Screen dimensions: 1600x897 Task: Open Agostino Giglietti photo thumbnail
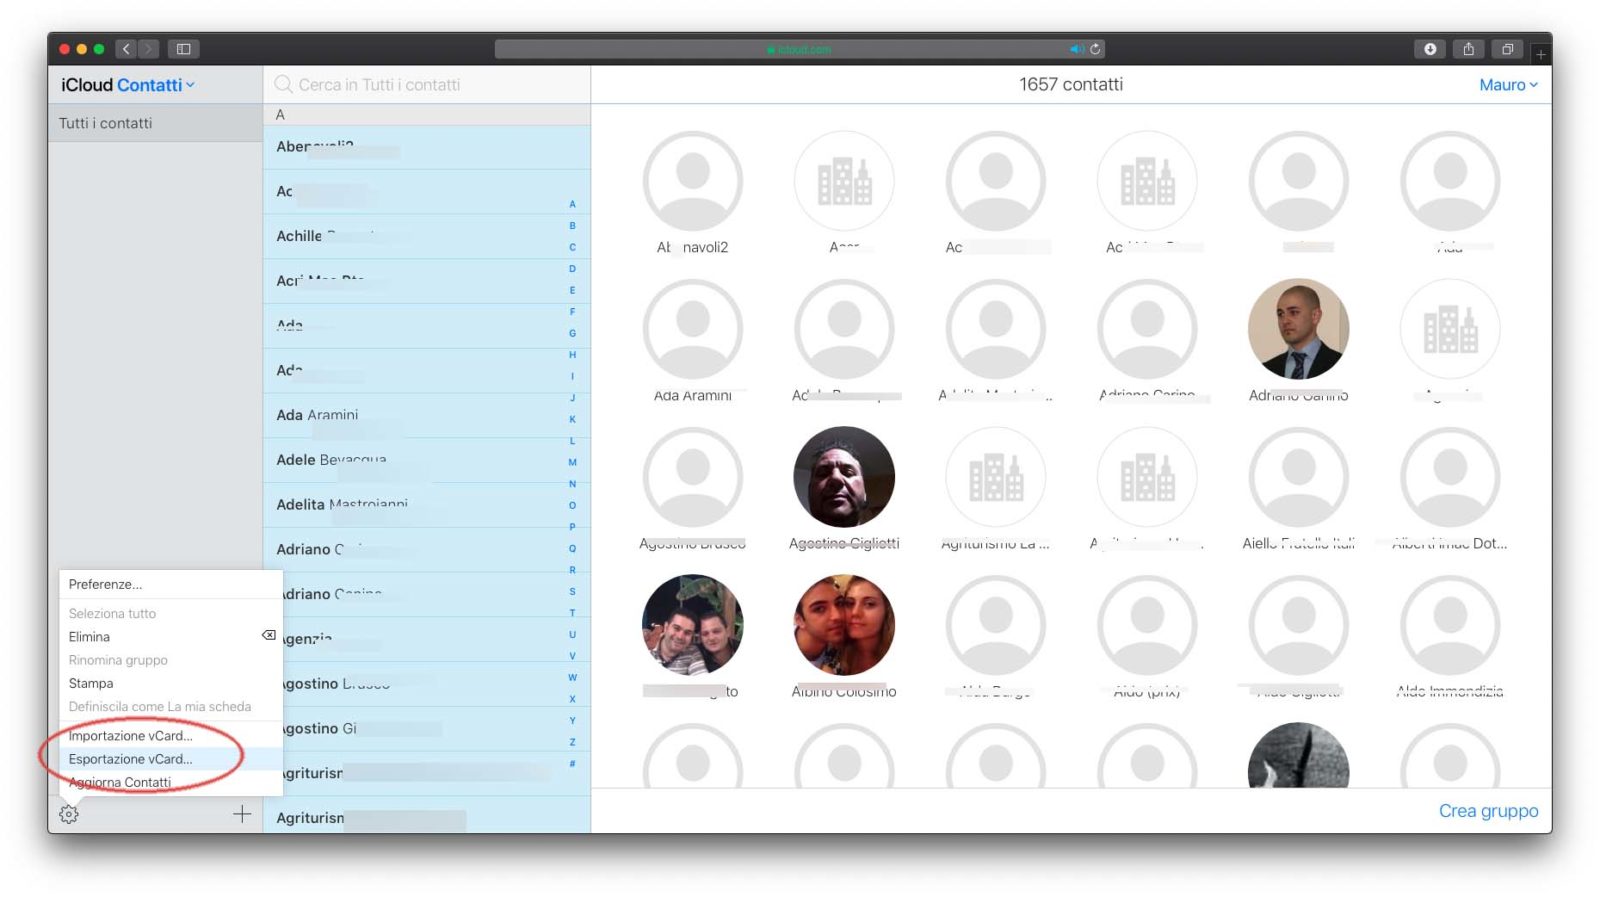click(x=844, y=477)
